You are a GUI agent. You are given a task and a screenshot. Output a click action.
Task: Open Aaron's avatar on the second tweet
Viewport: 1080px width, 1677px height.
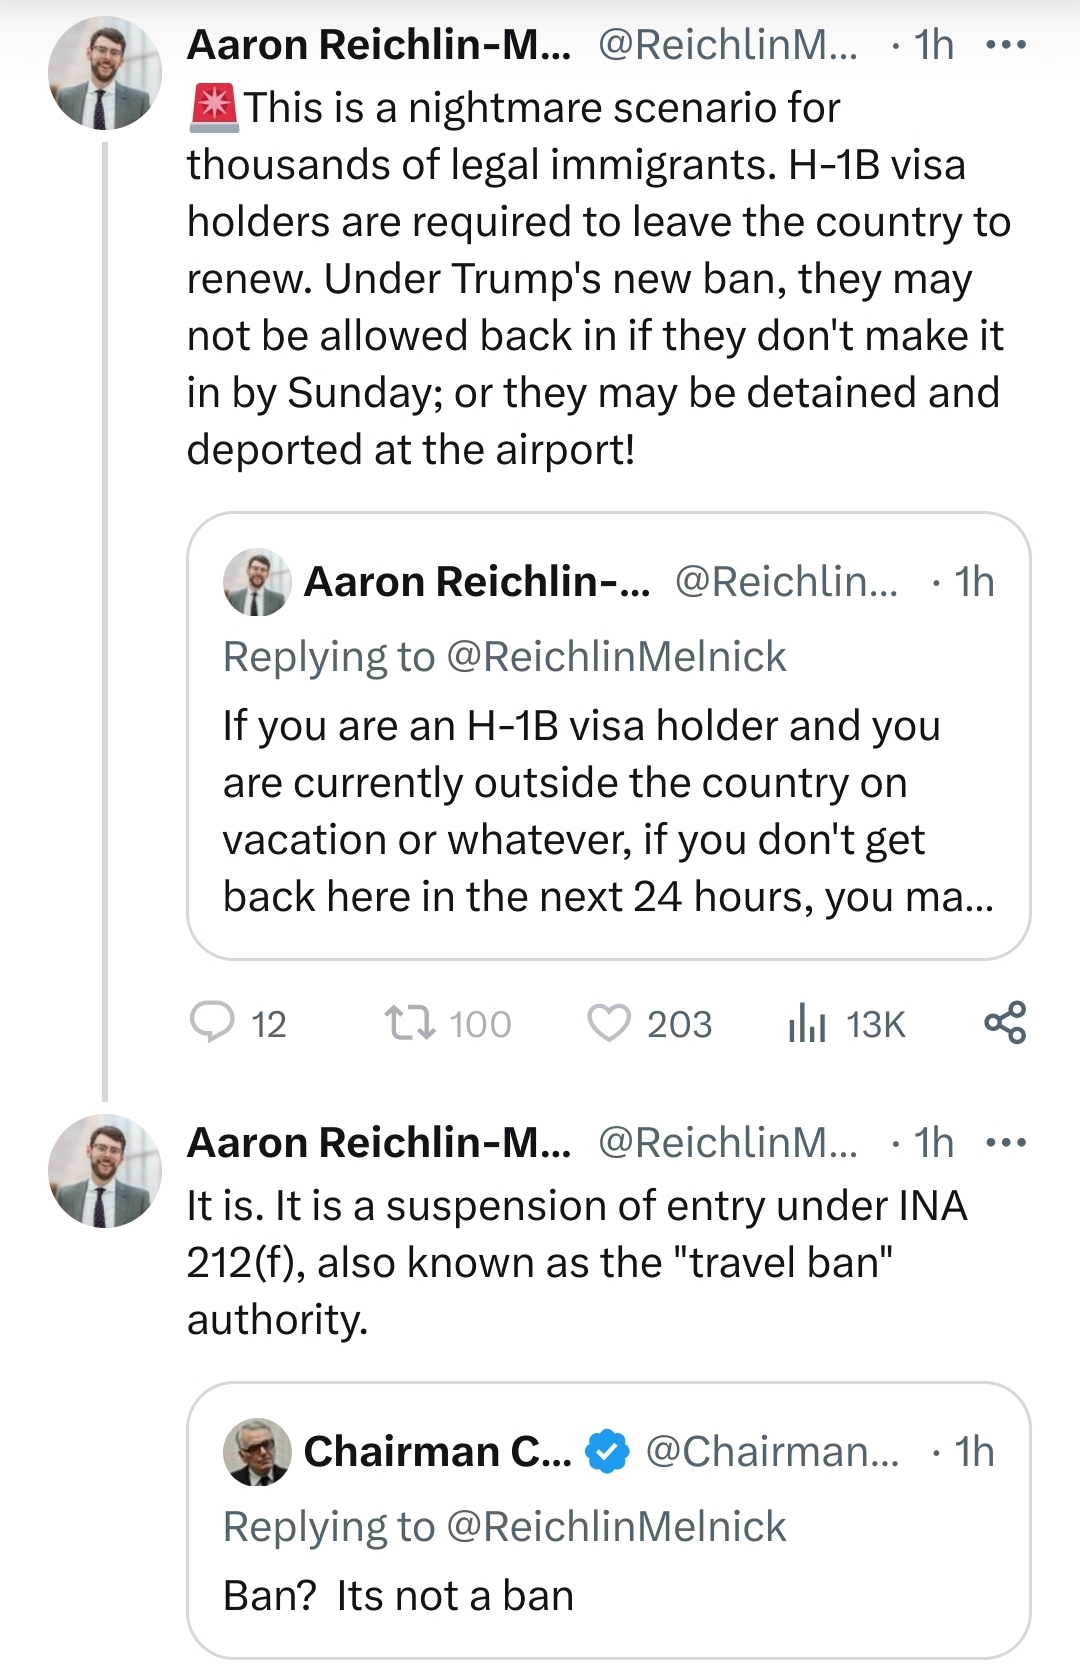click(104, 1171)
